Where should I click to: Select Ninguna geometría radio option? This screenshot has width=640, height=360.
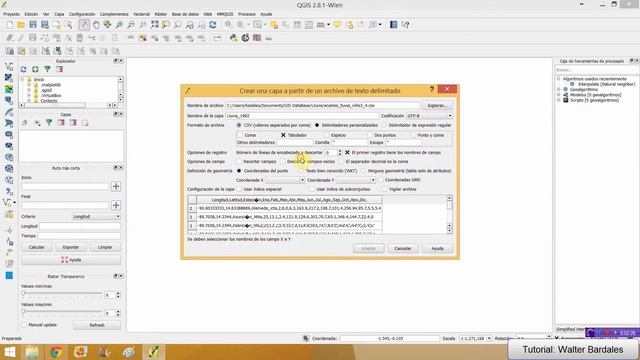point(364,171)
